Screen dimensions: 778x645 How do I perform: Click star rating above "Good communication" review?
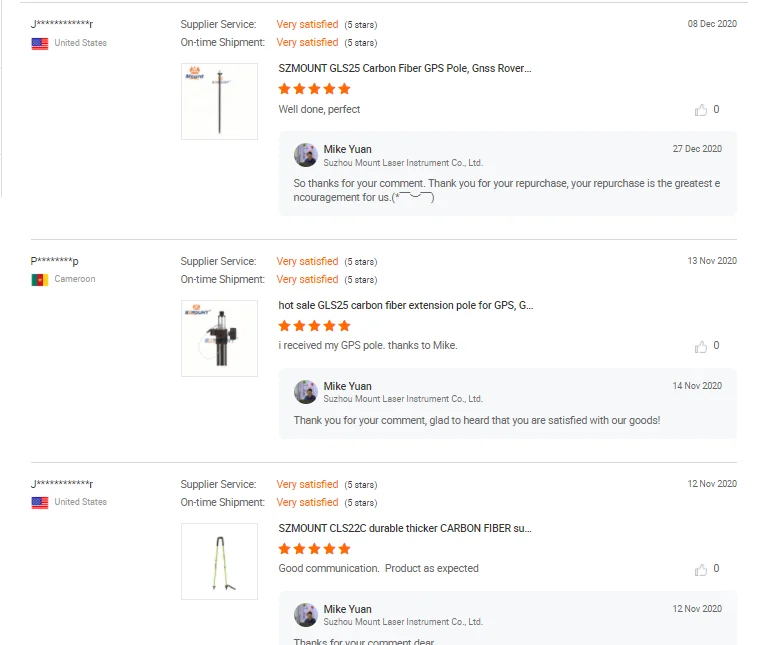pos(314,549)
